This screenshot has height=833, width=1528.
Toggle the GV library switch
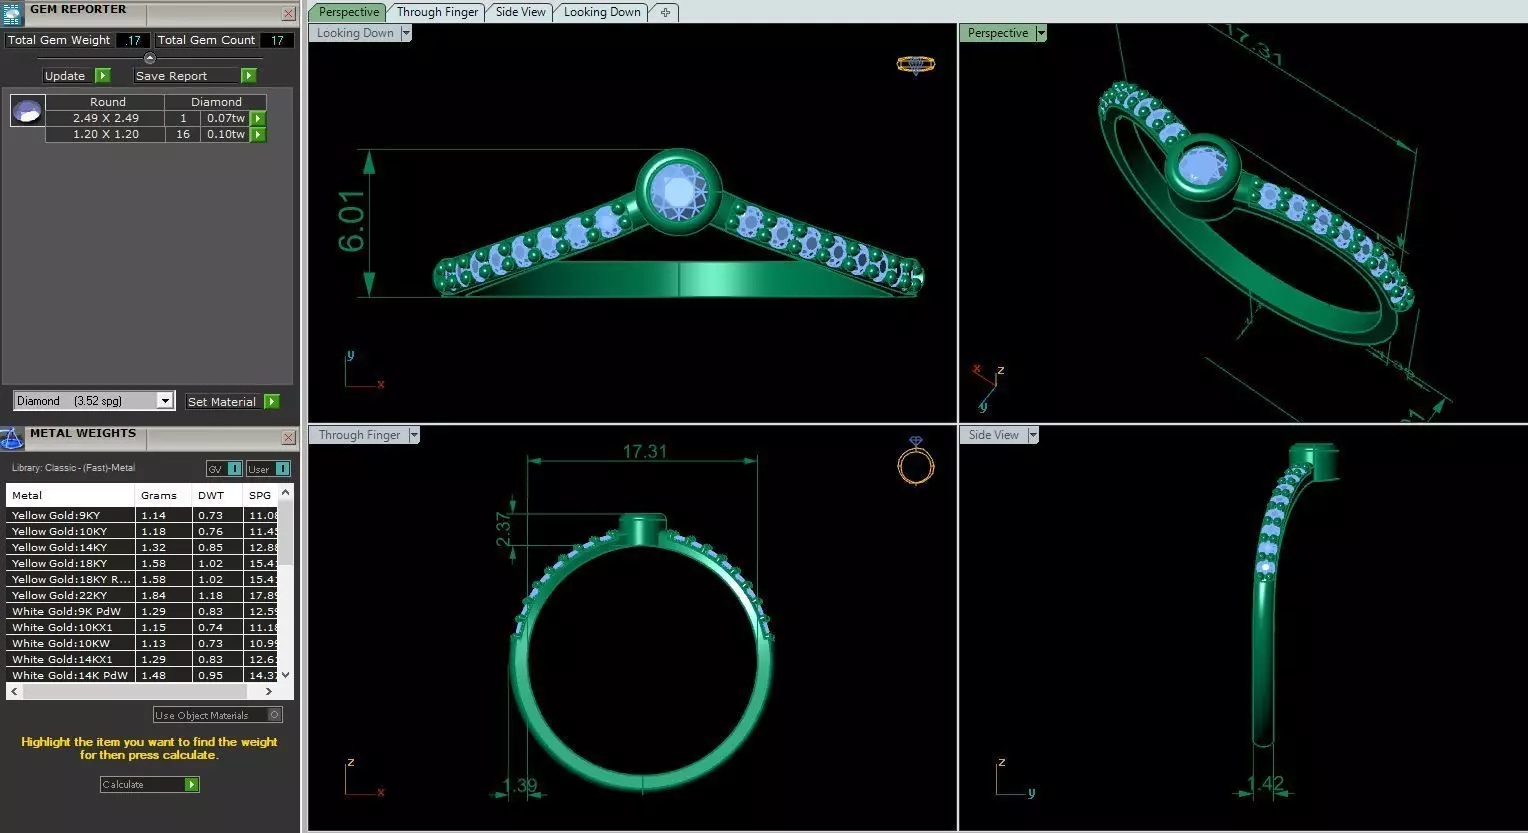coord(225,469)
